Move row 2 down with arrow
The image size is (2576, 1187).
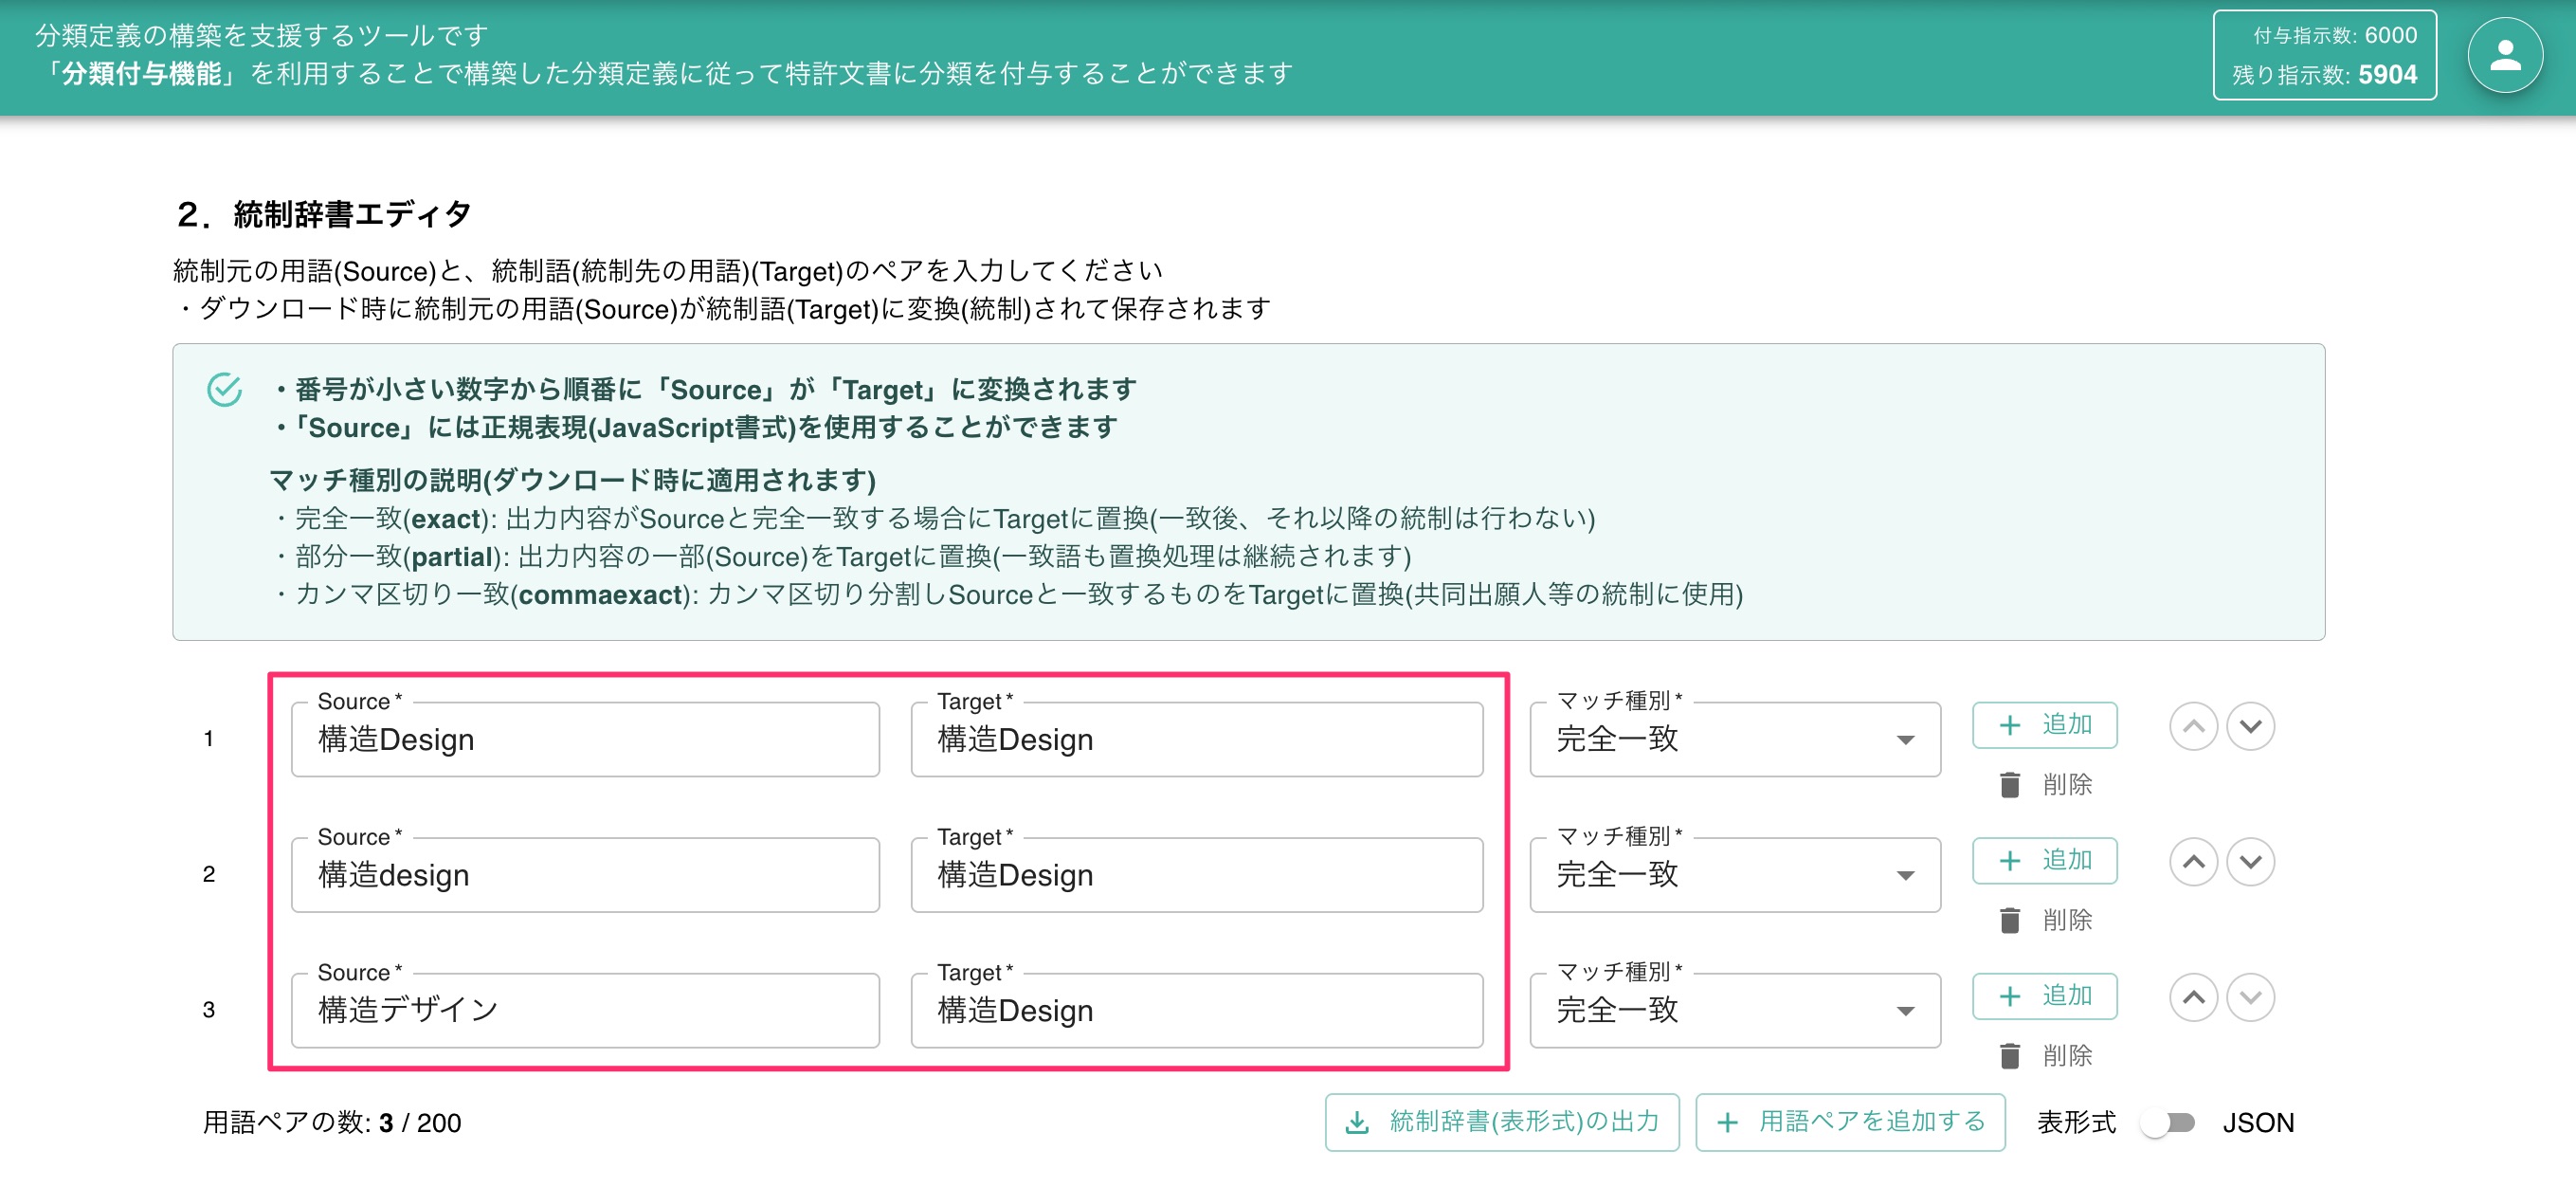[x=2250, y=862]
